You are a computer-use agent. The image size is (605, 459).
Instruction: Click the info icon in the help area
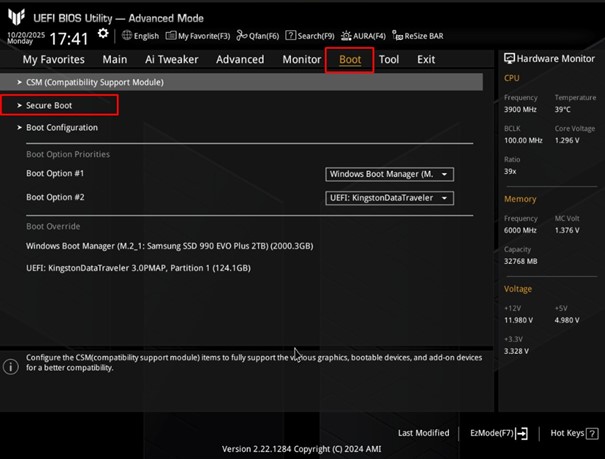click(11, 367)
